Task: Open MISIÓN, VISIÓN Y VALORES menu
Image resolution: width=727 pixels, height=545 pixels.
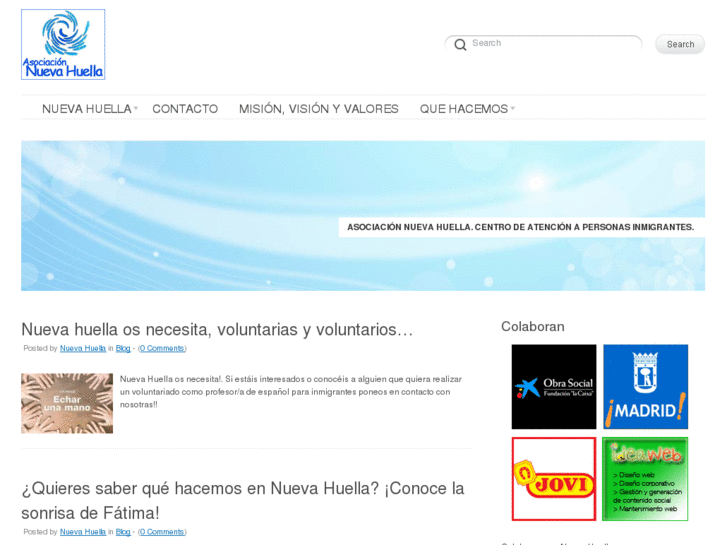Action: click(x=319, y=109)
